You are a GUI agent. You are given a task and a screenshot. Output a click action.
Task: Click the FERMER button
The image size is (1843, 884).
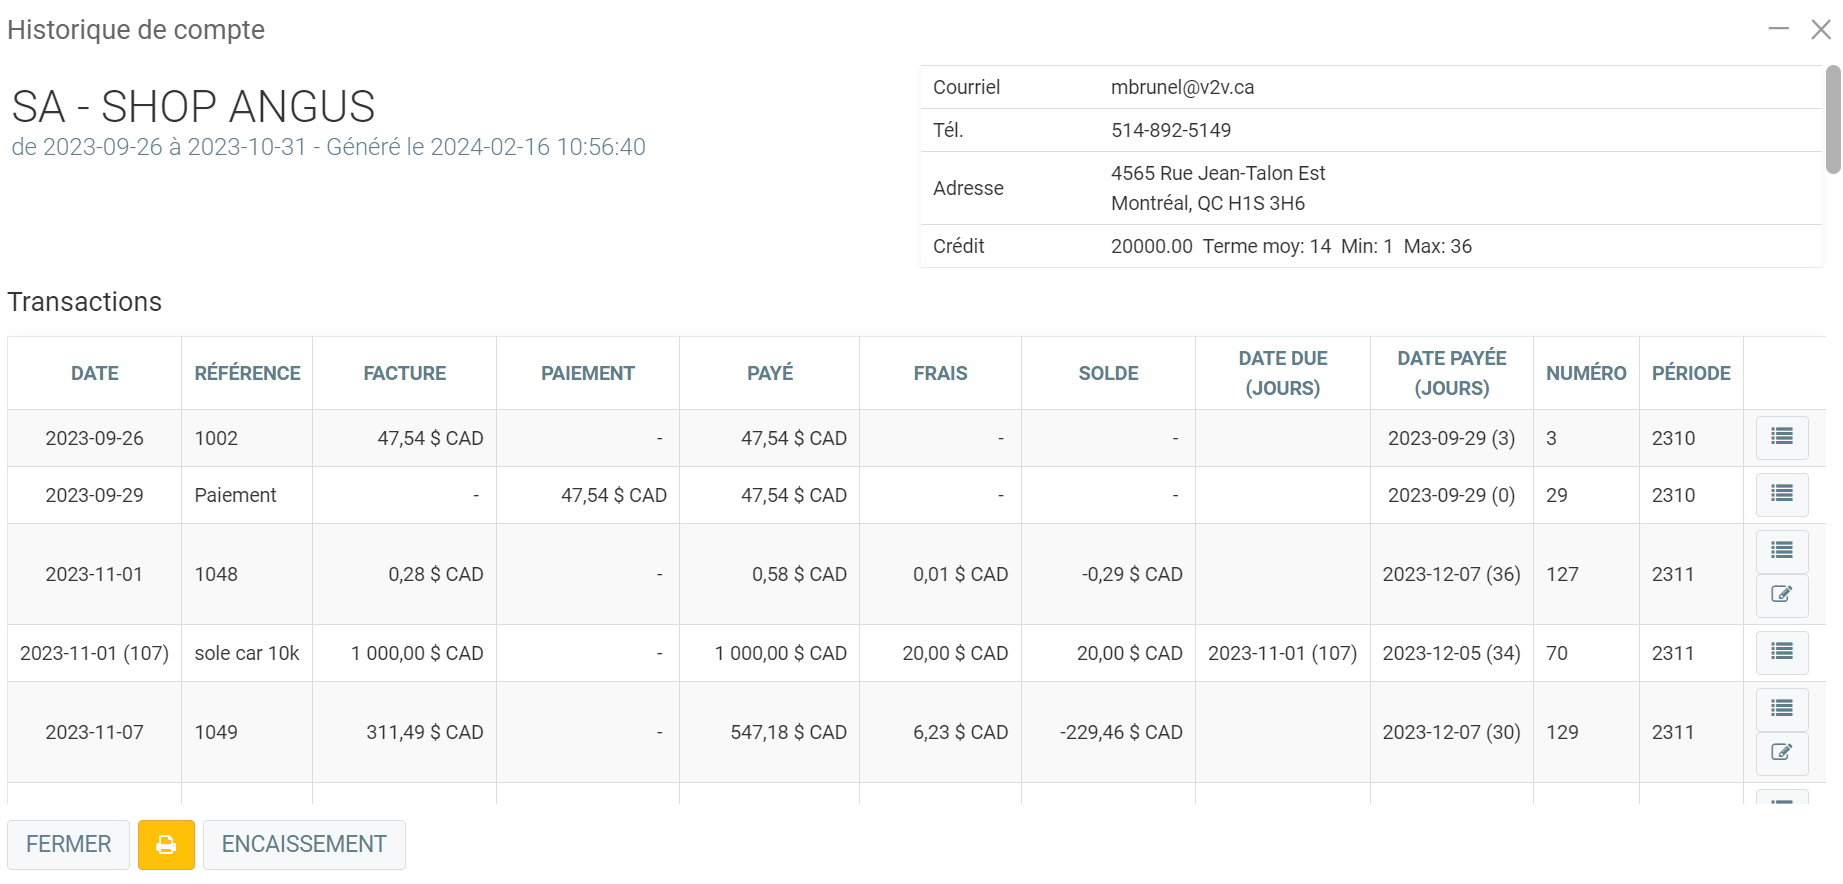[x=68, y=845]
